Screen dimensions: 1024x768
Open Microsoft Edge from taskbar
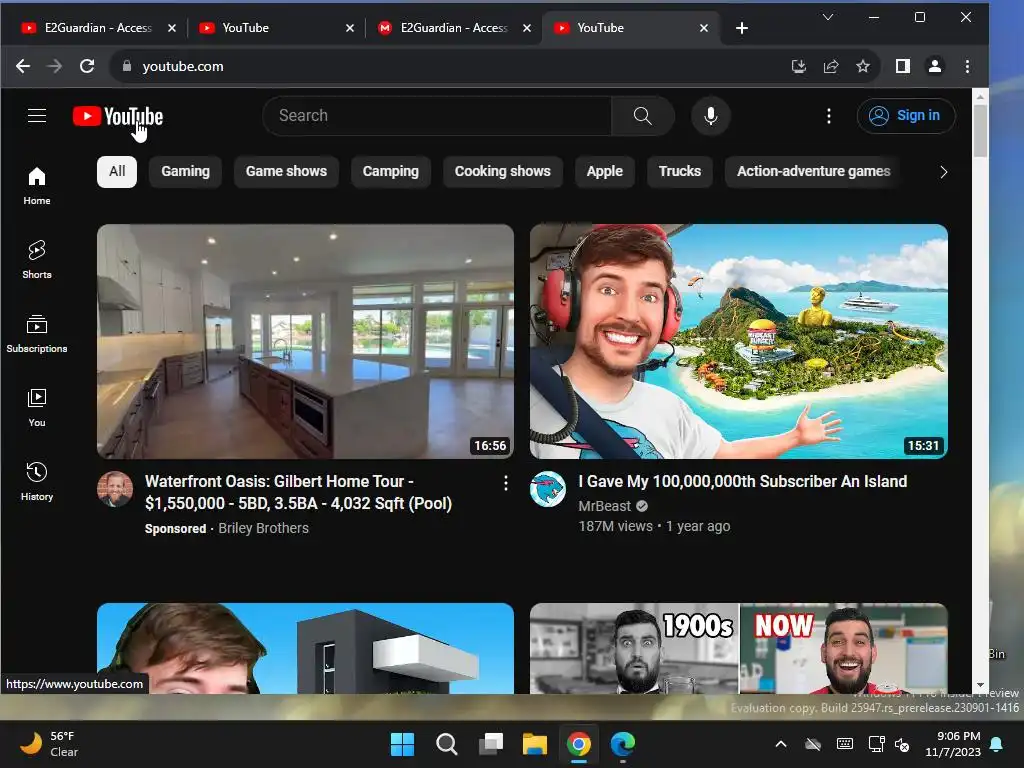[622, 744]
